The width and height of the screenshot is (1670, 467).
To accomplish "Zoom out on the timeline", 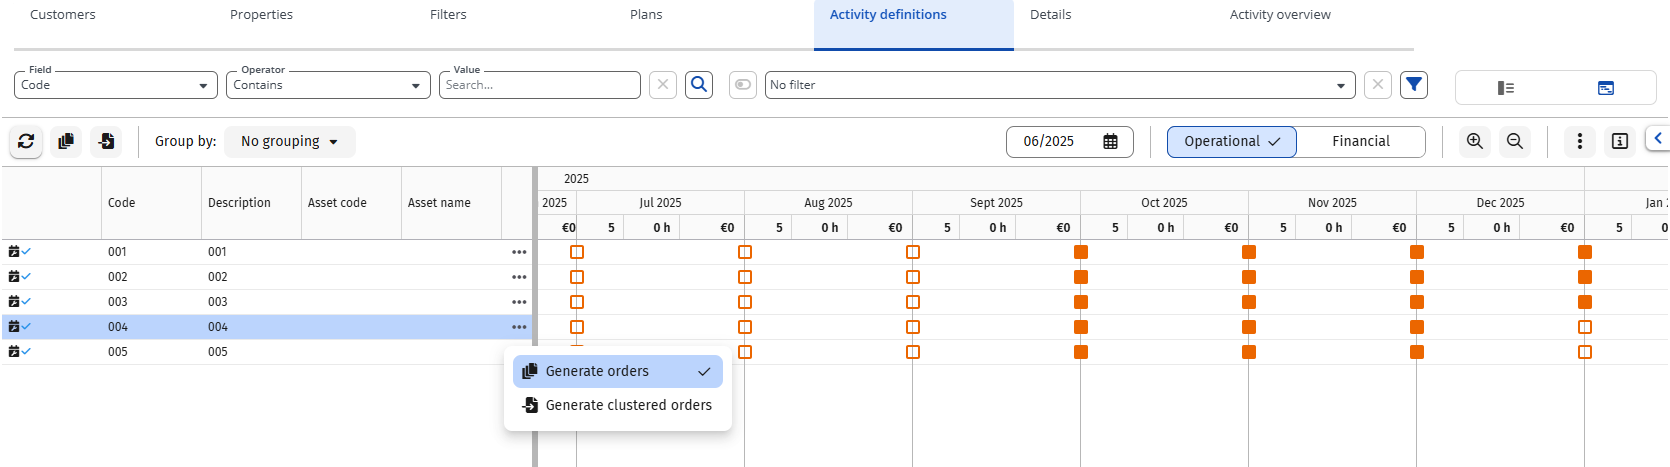I will pos(1514,142).
